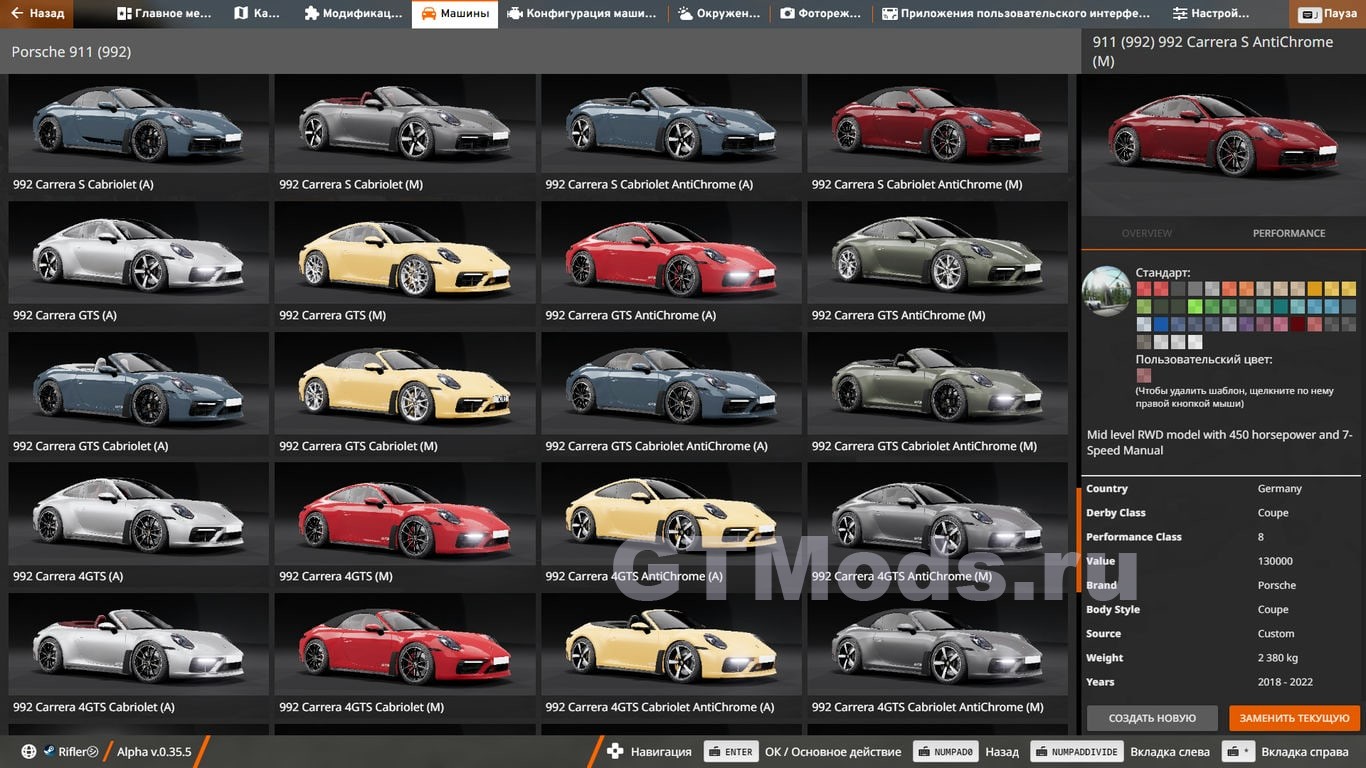The image size is (1366, 768).
Task: Switch to the OVERVIEW tab
Action: coord(1146,233)
